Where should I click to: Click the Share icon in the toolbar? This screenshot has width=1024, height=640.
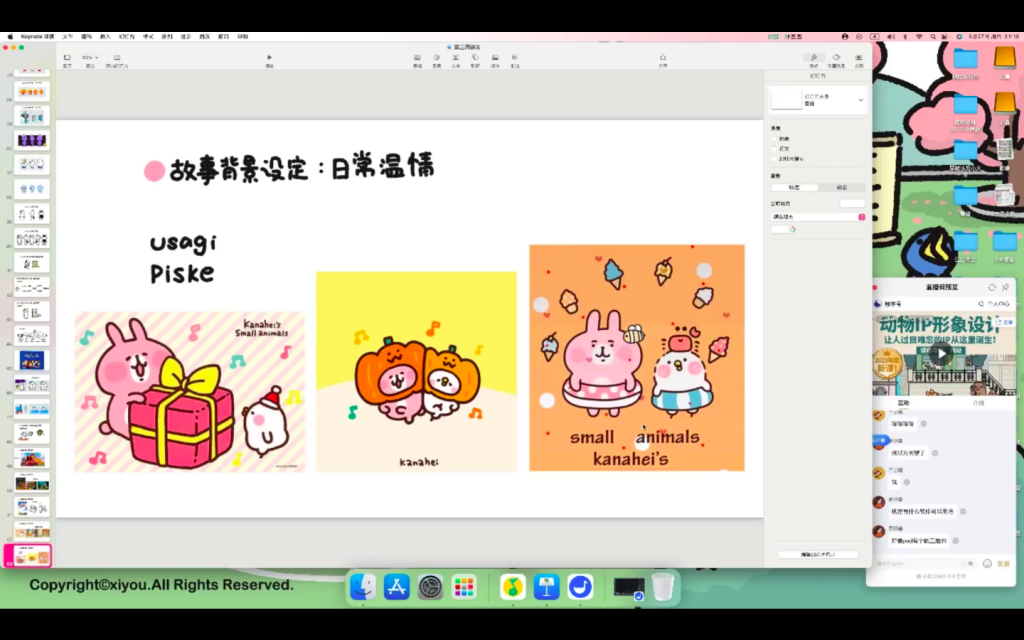point(663,58)
